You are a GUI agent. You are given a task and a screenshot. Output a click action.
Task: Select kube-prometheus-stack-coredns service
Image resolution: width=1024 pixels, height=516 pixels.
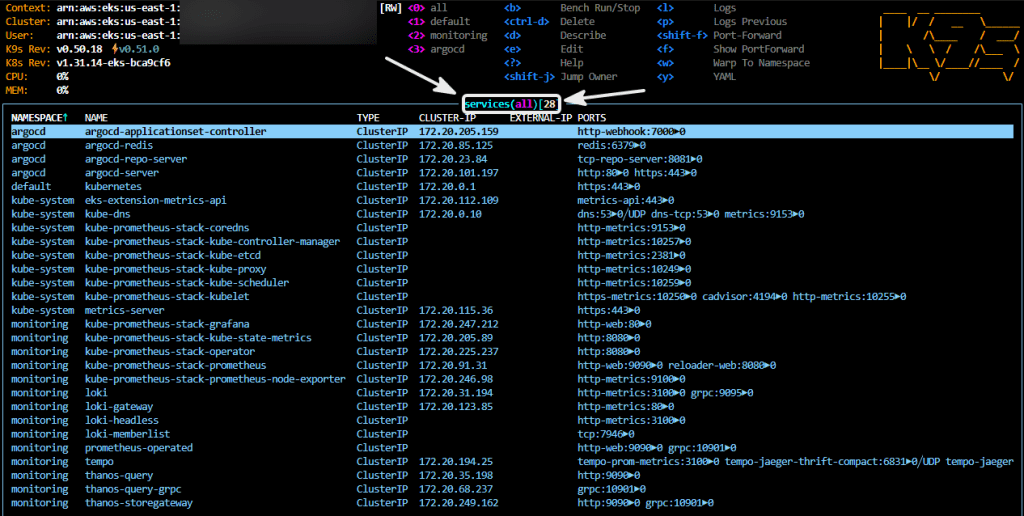coord(167,227)
